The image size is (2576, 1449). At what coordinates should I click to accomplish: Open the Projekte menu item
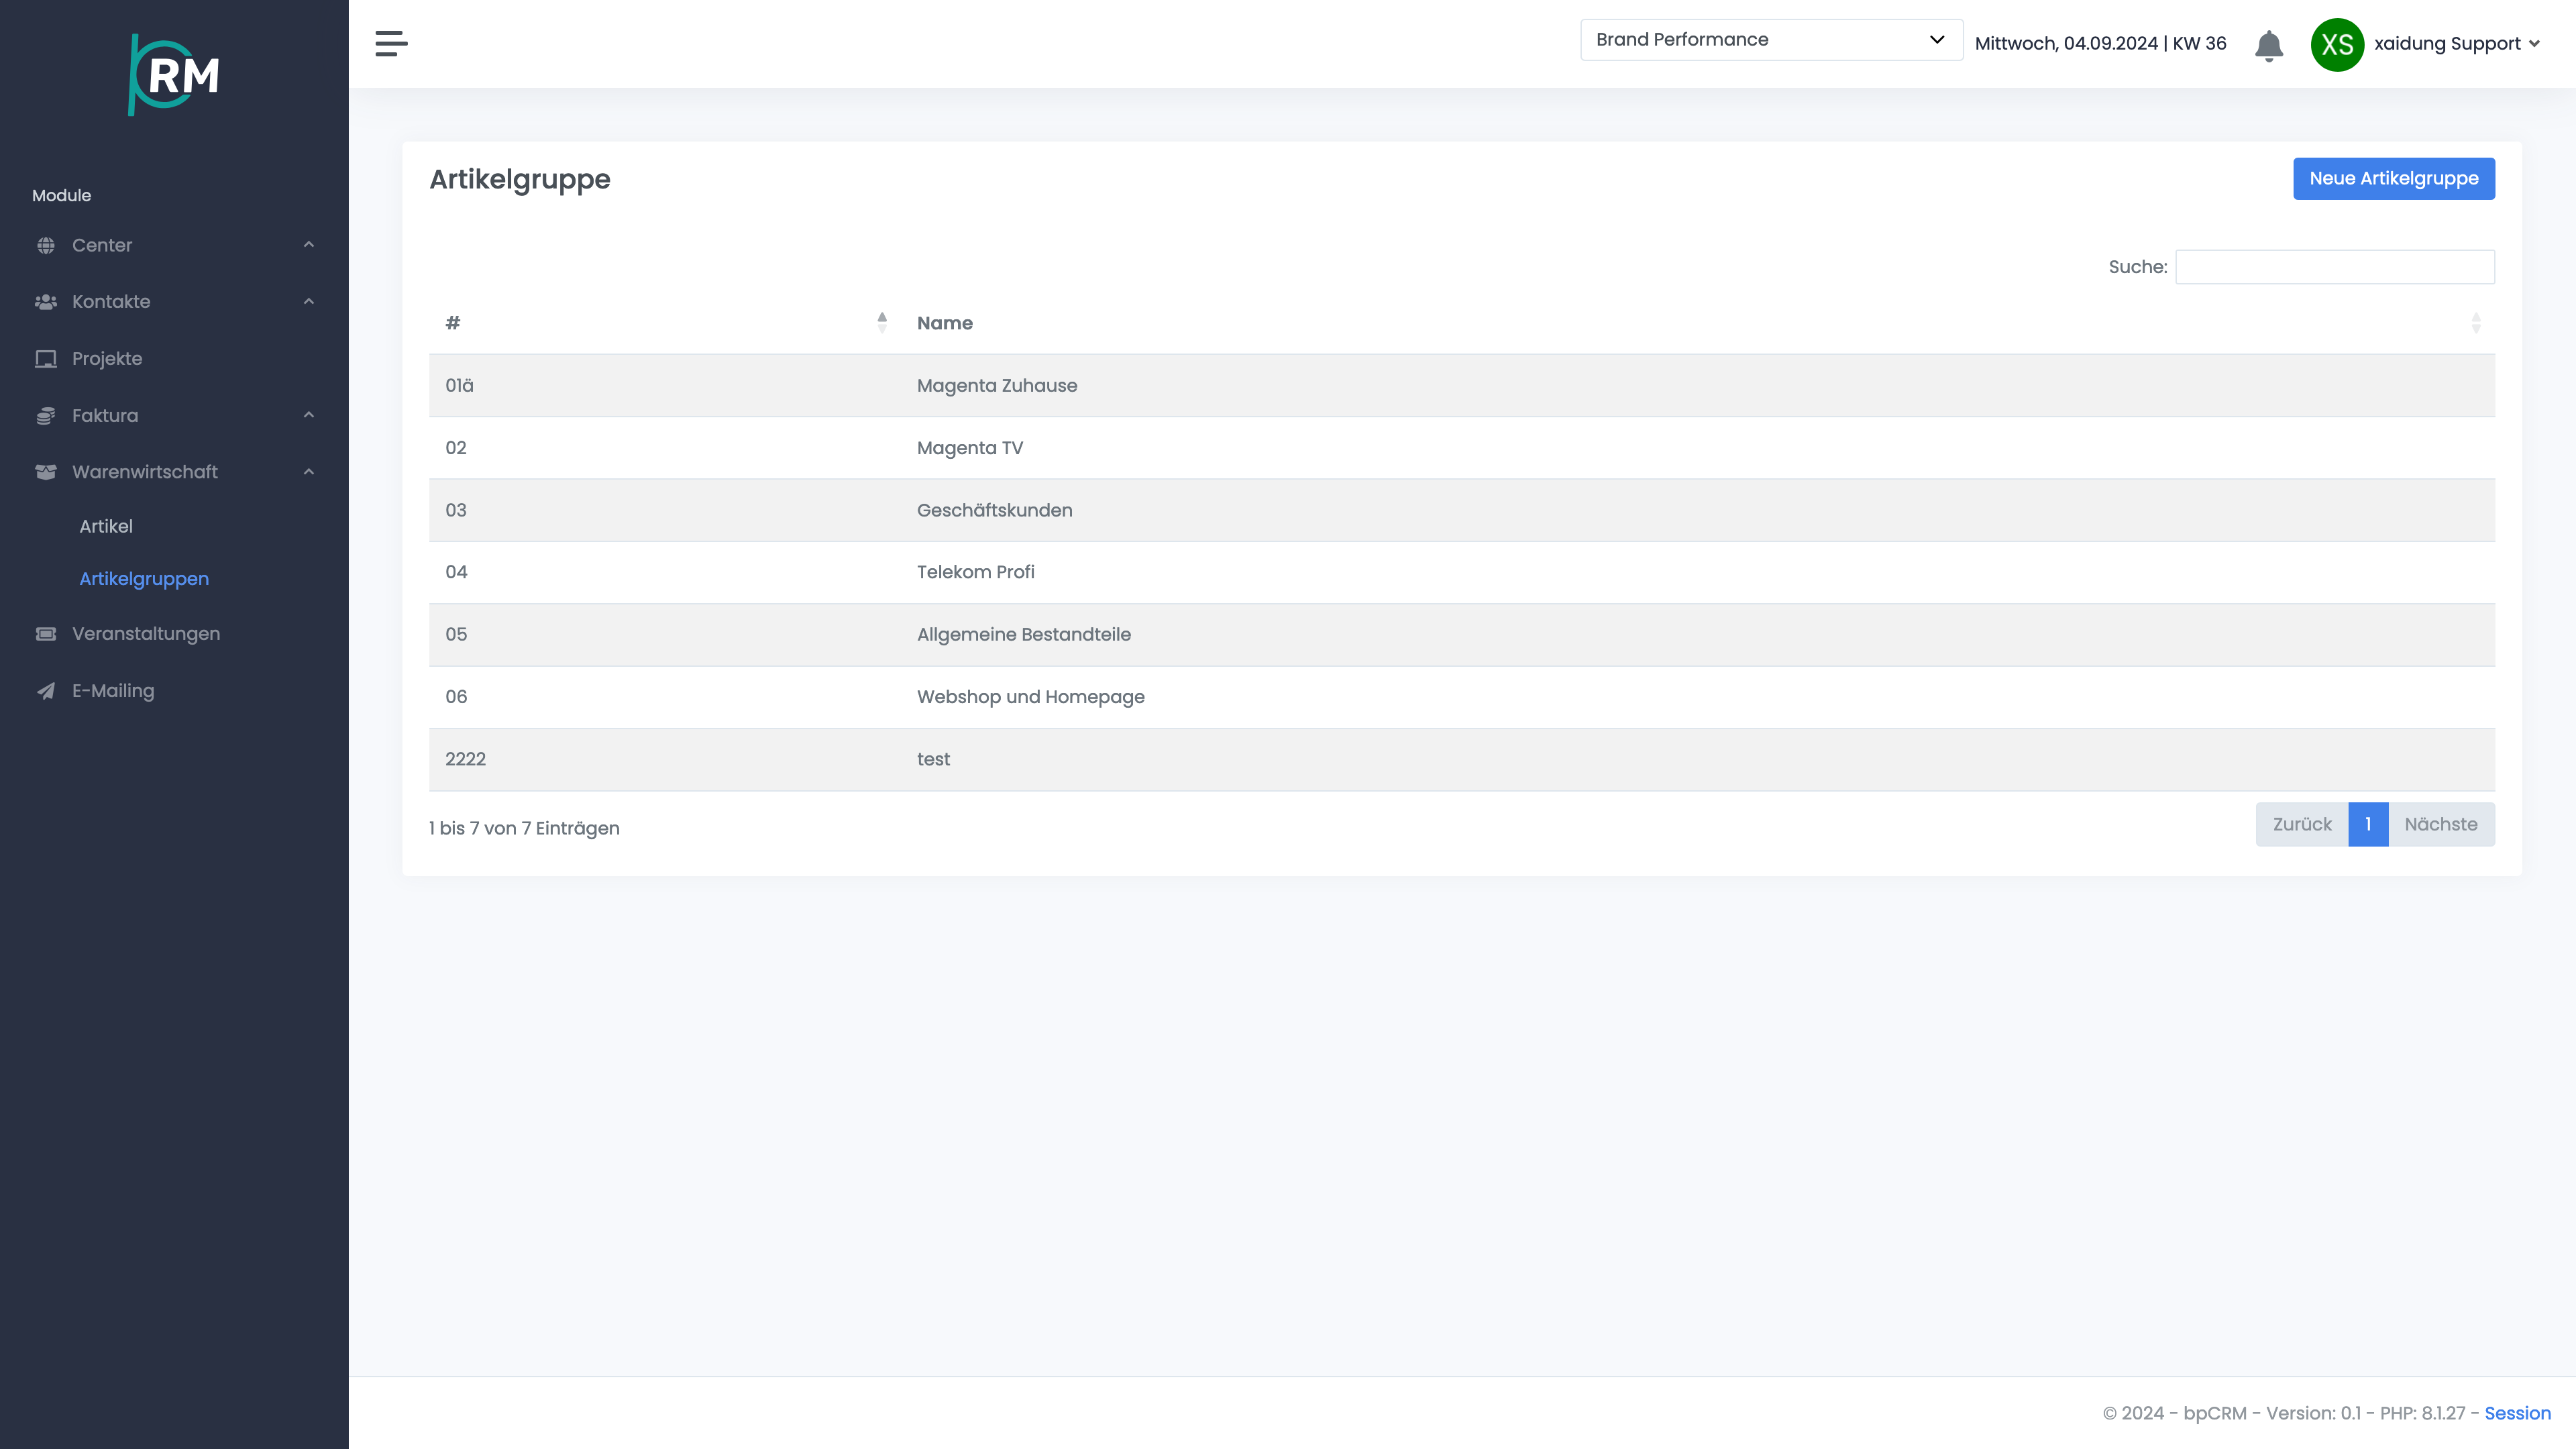[107, 359]
